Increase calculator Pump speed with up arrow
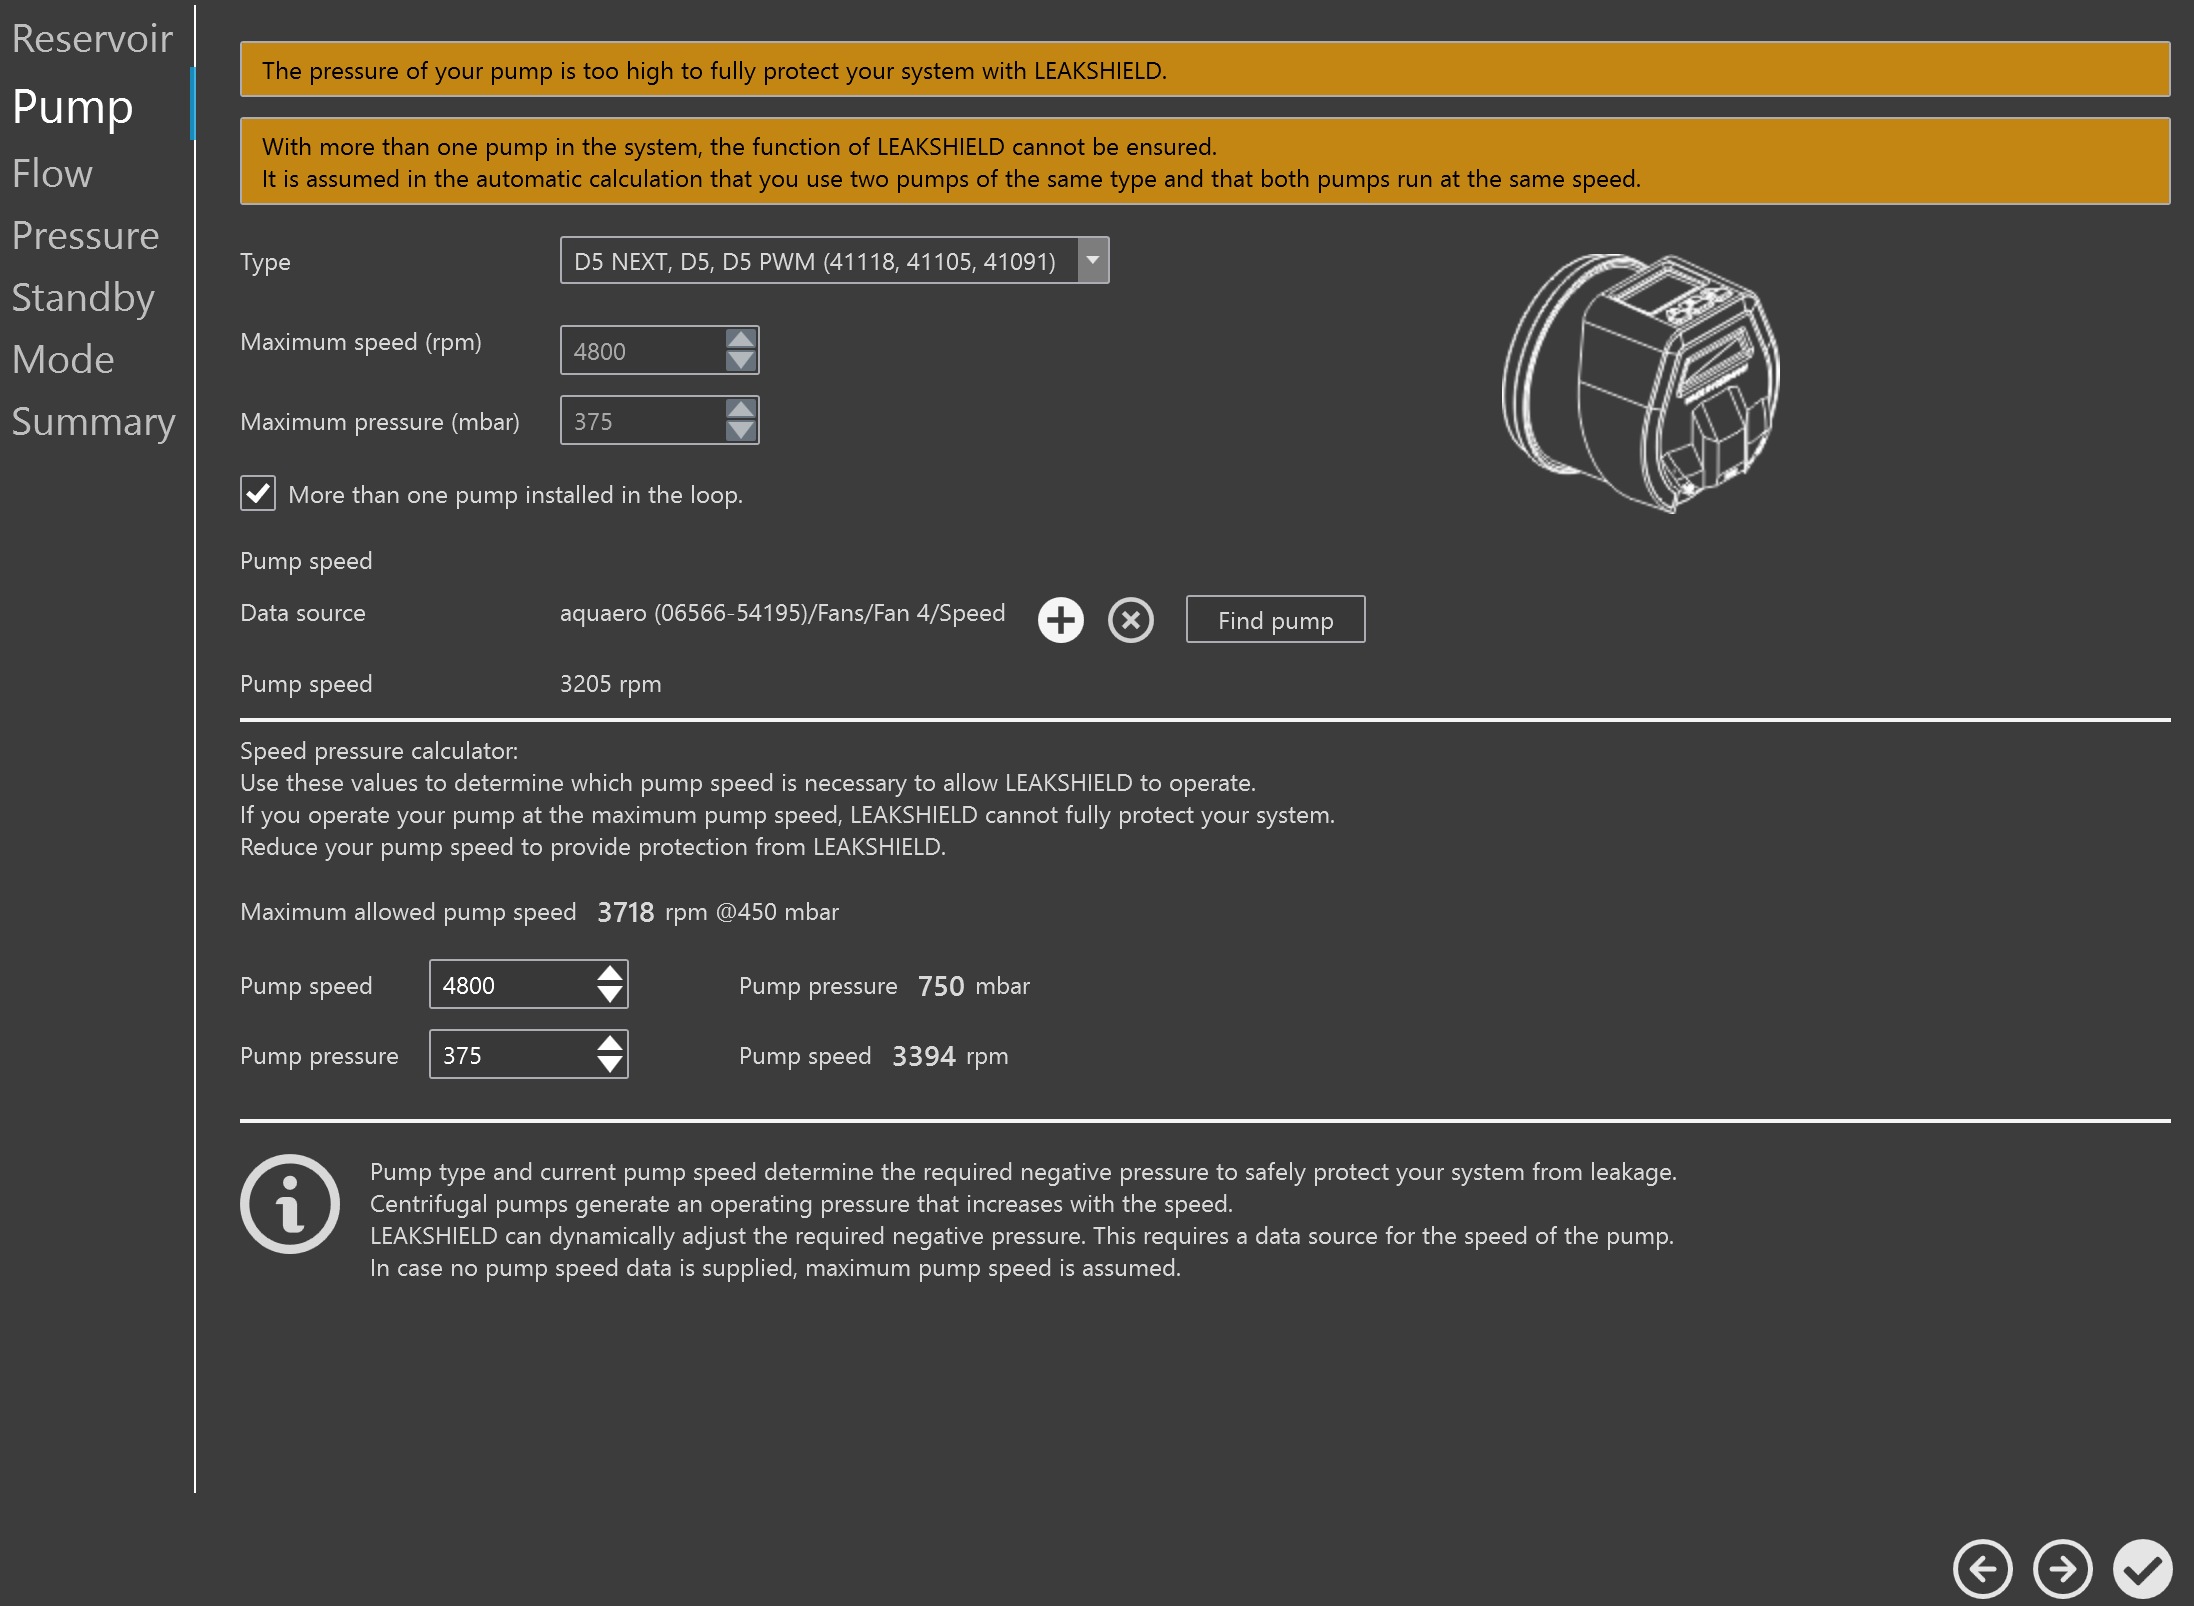The image size is (2194, 1606). pyautogui.click(x=609, y=973)
